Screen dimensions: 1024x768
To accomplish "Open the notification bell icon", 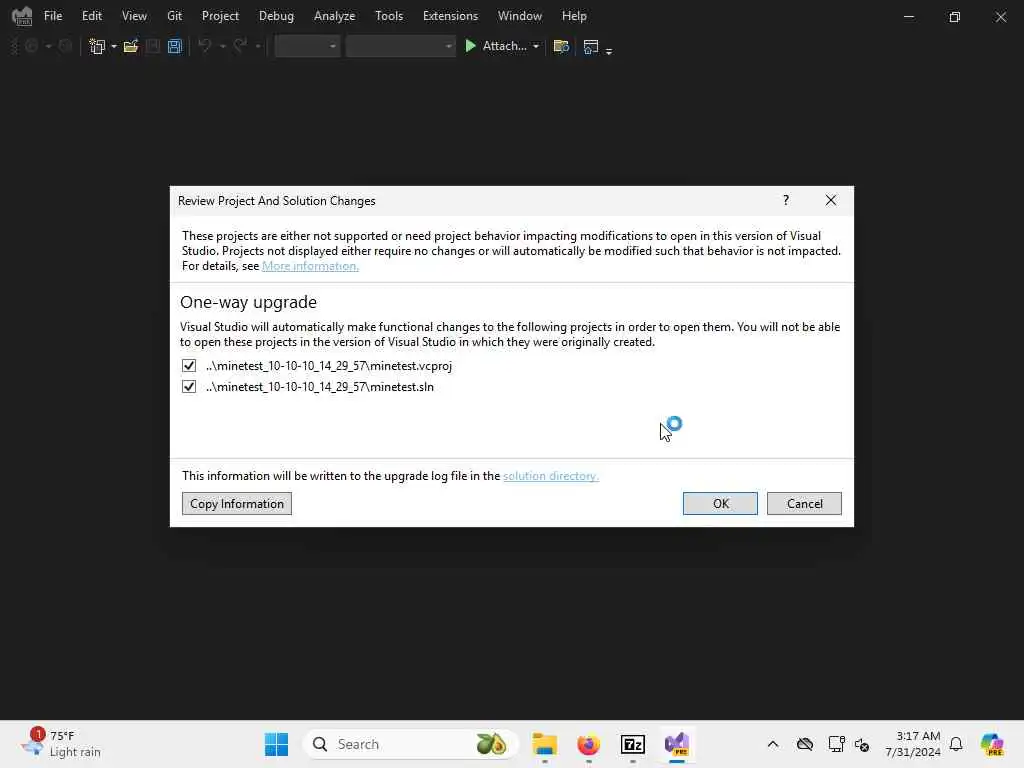I will pos(955,744).
